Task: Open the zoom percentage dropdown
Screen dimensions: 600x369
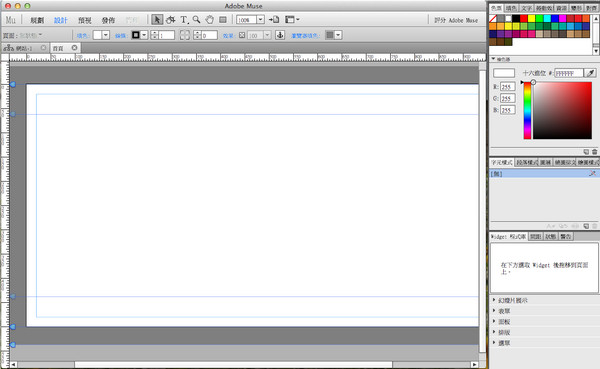Action: 260,20
